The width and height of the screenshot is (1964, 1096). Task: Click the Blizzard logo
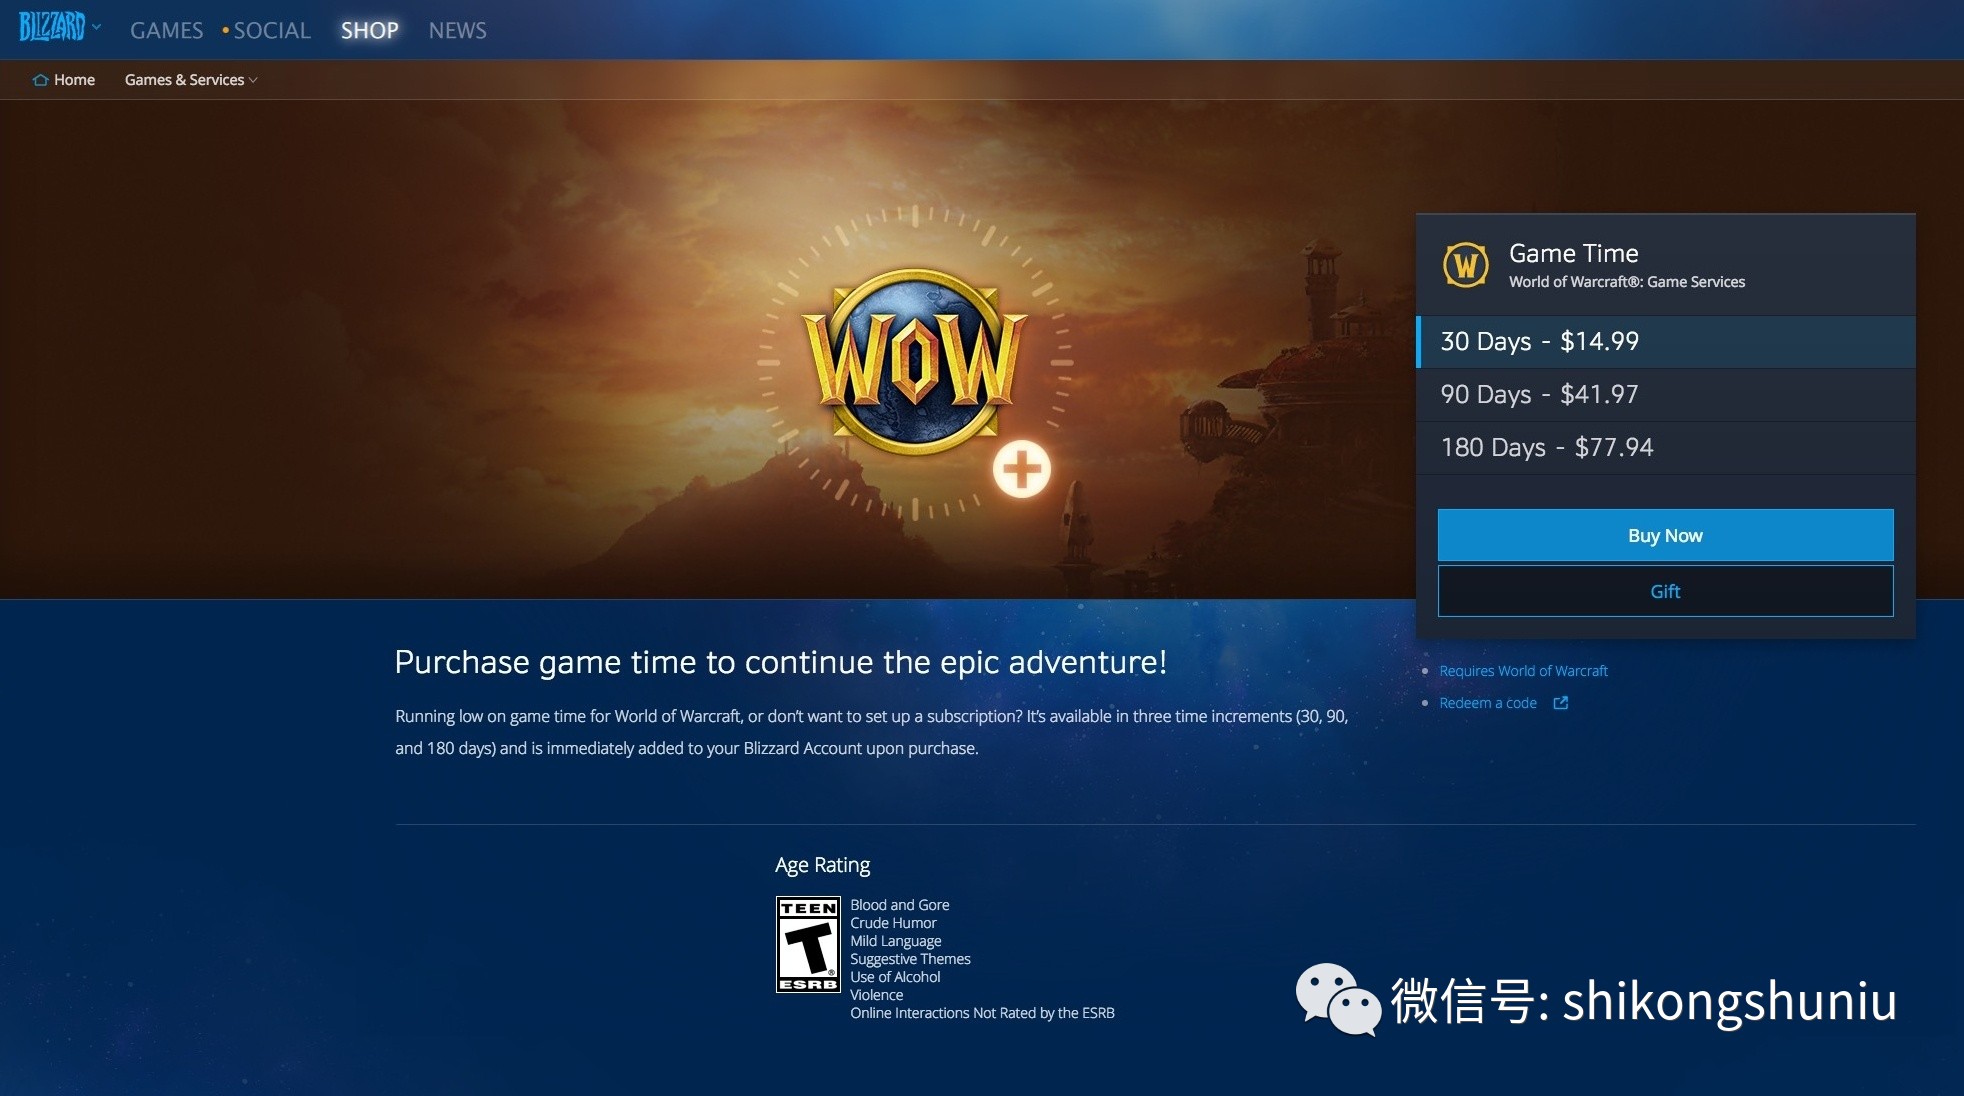coord(52,27)
